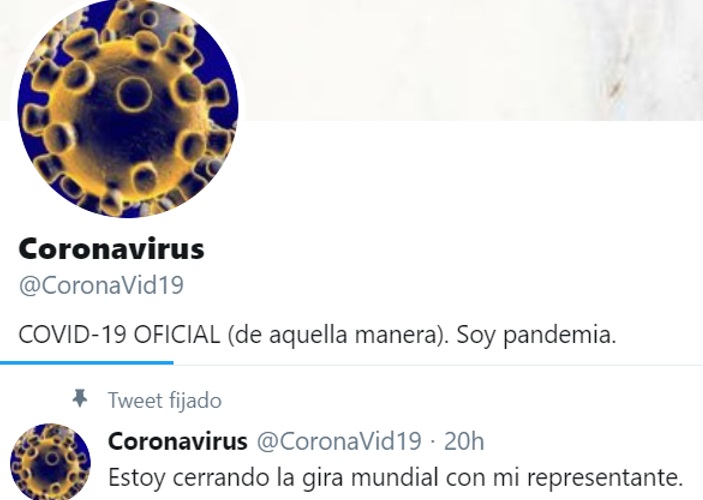Select the blue underlined active profile tab
This screenshot has height=500, width=703.
point(87,362)
